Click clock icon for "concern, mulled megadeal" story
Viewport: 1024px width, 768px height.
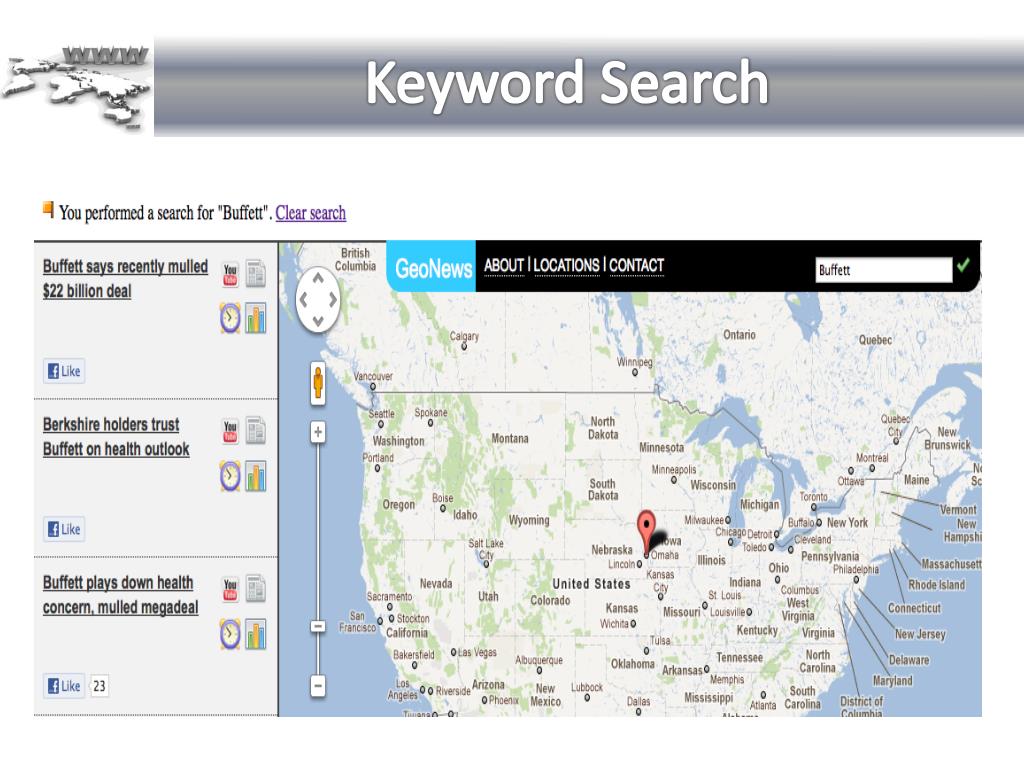[230, 633]
